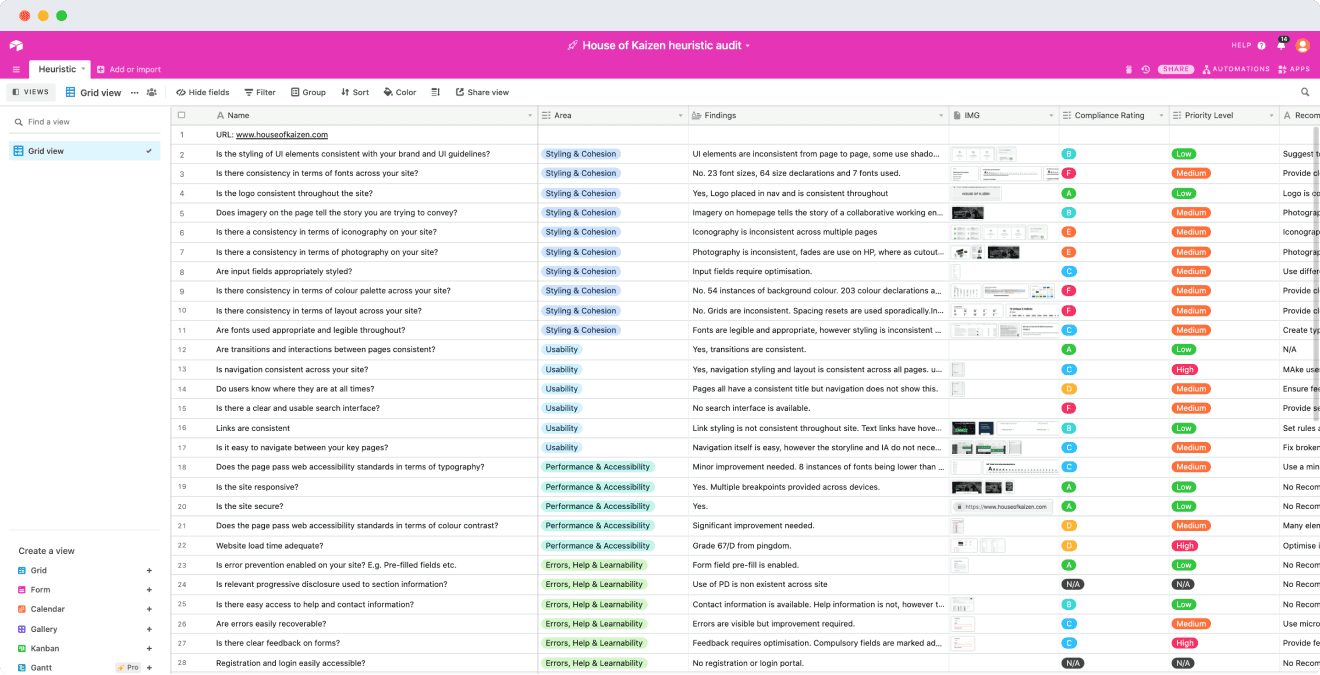1320x675 pixels.
Task: Add a Form view with plus icon
Action: [149, 590]
